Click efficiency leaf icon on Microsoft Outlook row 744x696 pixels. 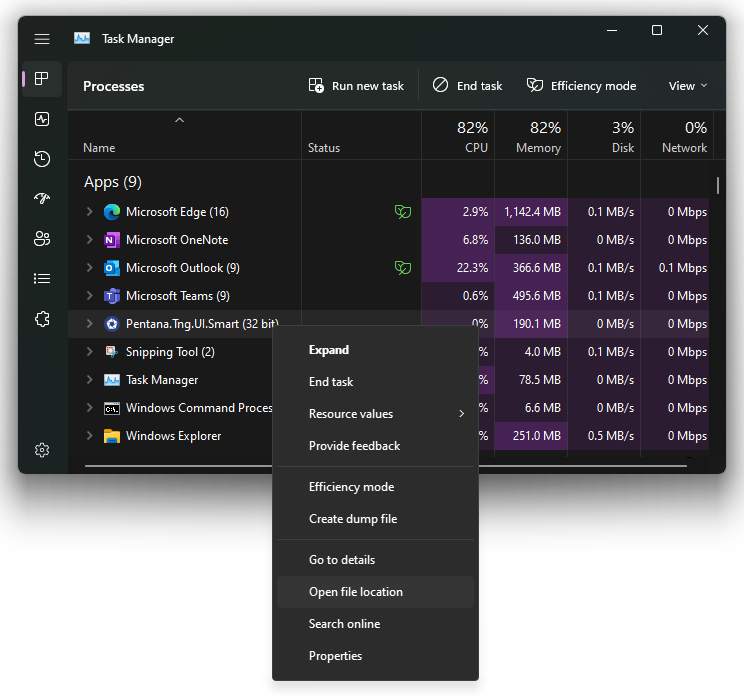(403, 268)
